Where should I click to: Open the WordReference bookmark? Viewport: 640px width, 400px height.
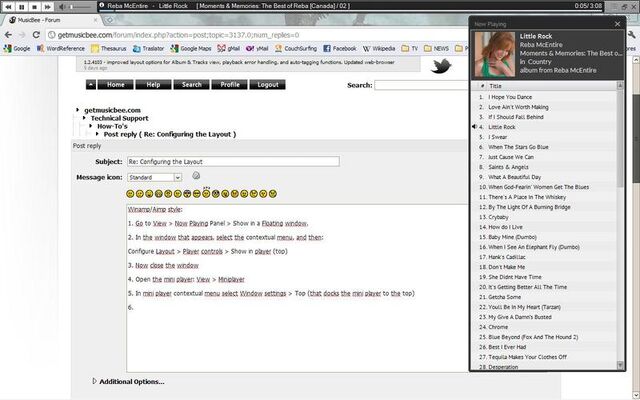pyautogui.click(x=60, y=49)
